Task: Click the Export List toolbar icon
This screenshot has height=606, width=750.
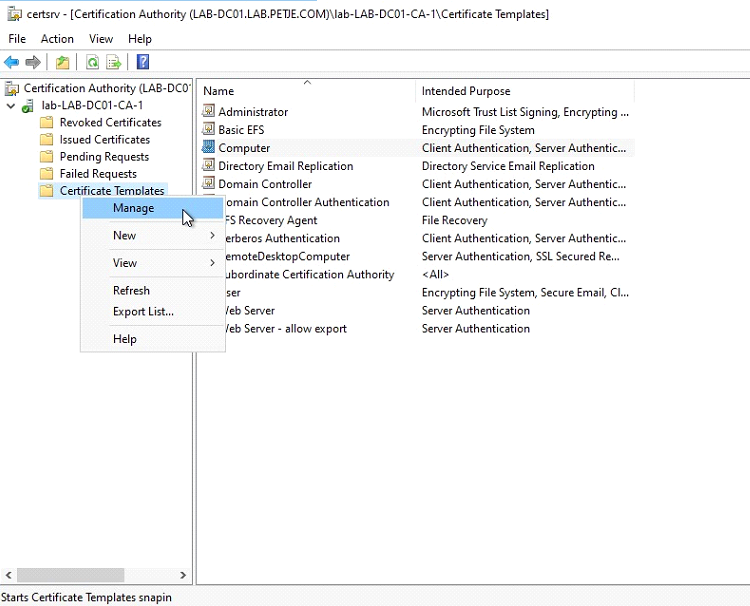Action: [x=115, y=62]
